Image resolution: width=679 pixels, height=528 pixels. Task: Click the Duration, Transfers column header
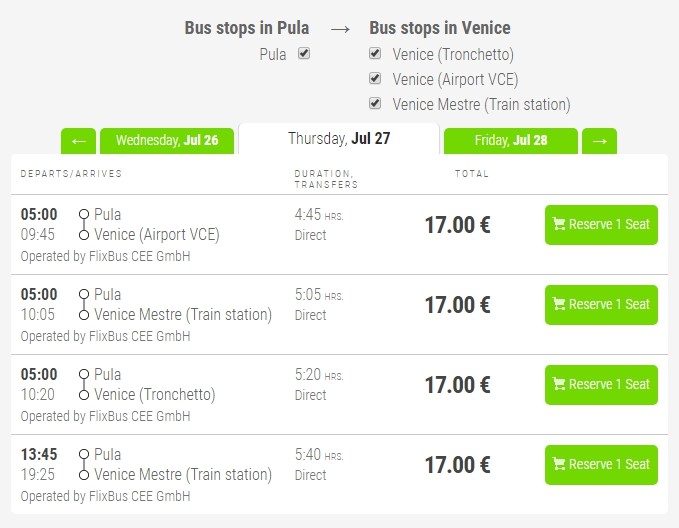click(326, 179)
